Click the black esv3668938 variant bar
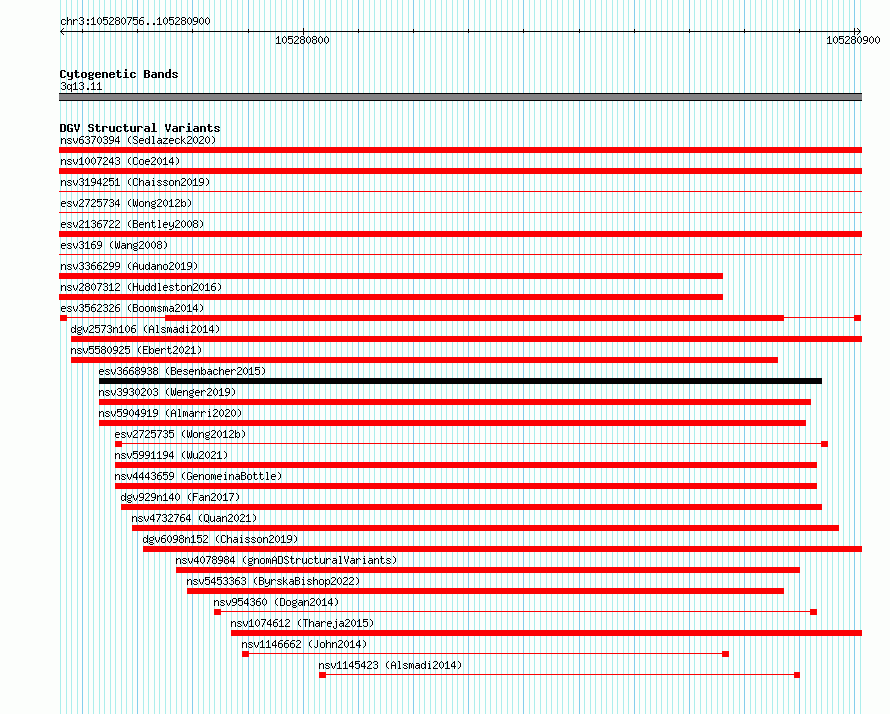Viewport: 890px width, 714px height. click(x=460, y=381)
